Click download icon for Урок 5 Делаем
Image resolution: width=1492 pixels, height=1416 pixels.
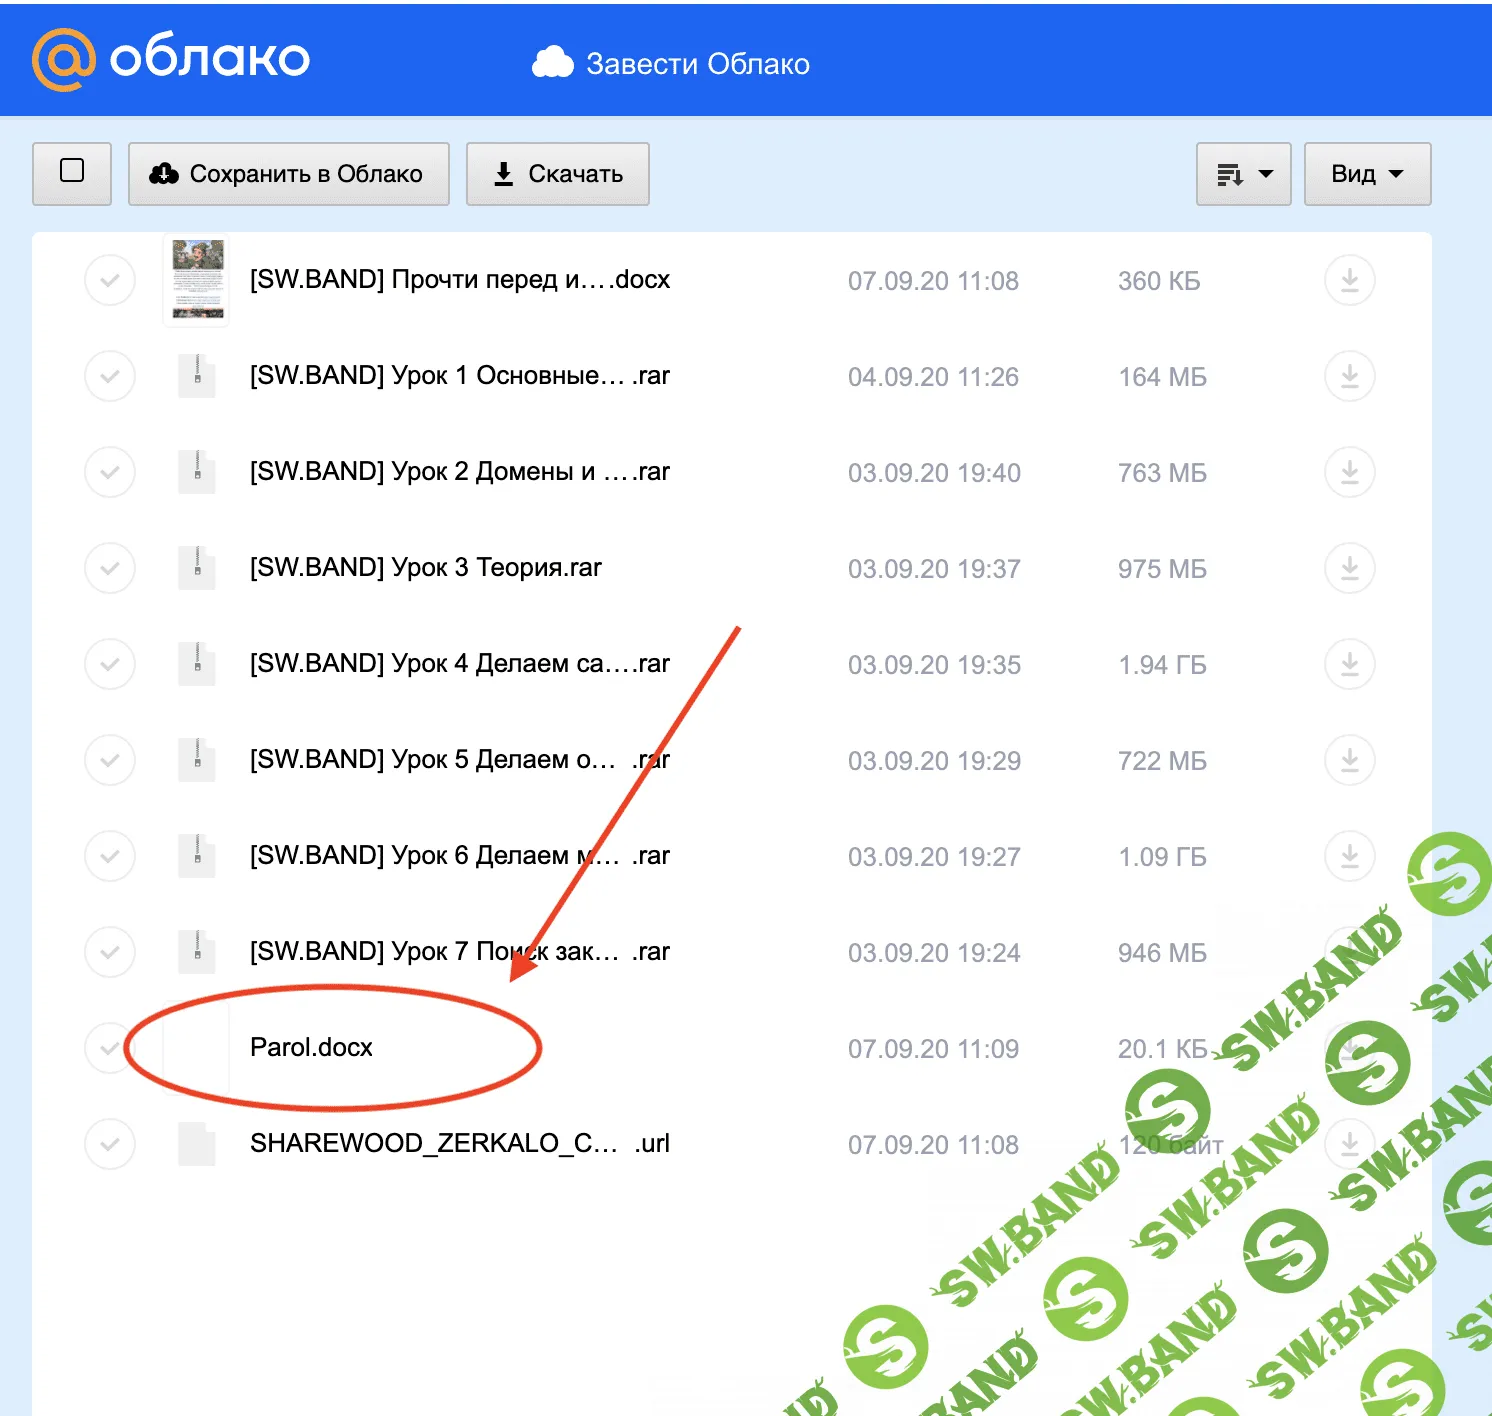1349,760
